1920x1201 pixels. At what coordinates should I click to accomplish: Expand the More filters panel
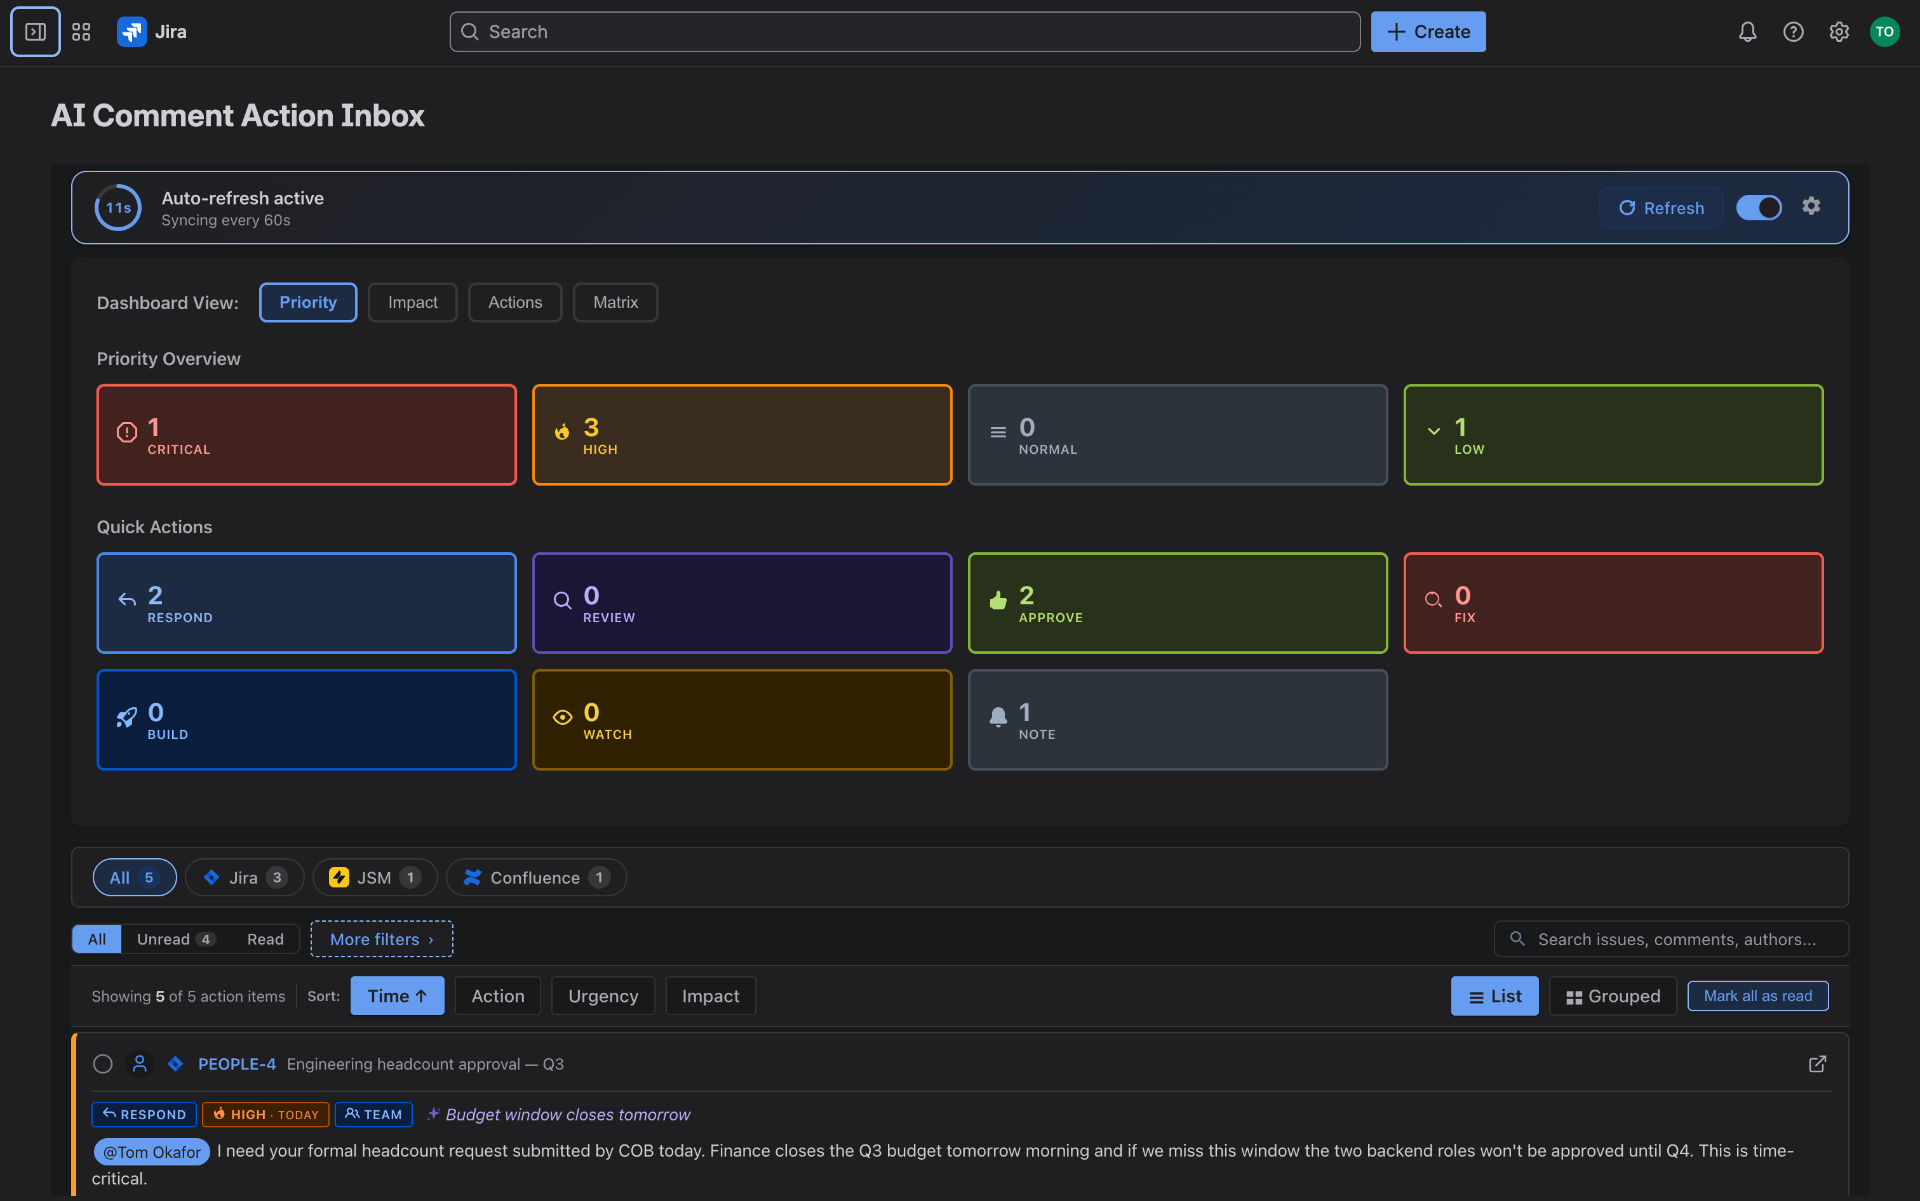tap(380, 939)
